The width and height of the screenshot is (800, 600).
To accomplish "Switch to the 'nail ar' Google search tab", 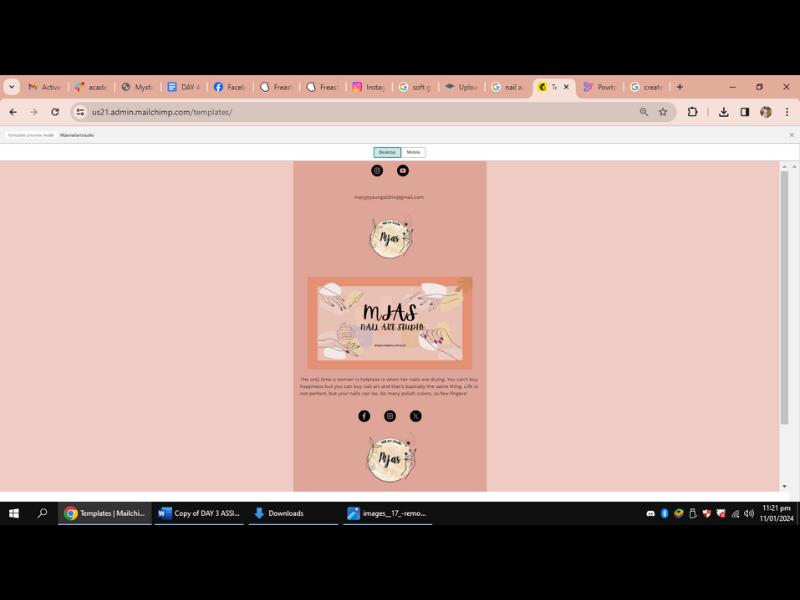I will tap(508, 87).
